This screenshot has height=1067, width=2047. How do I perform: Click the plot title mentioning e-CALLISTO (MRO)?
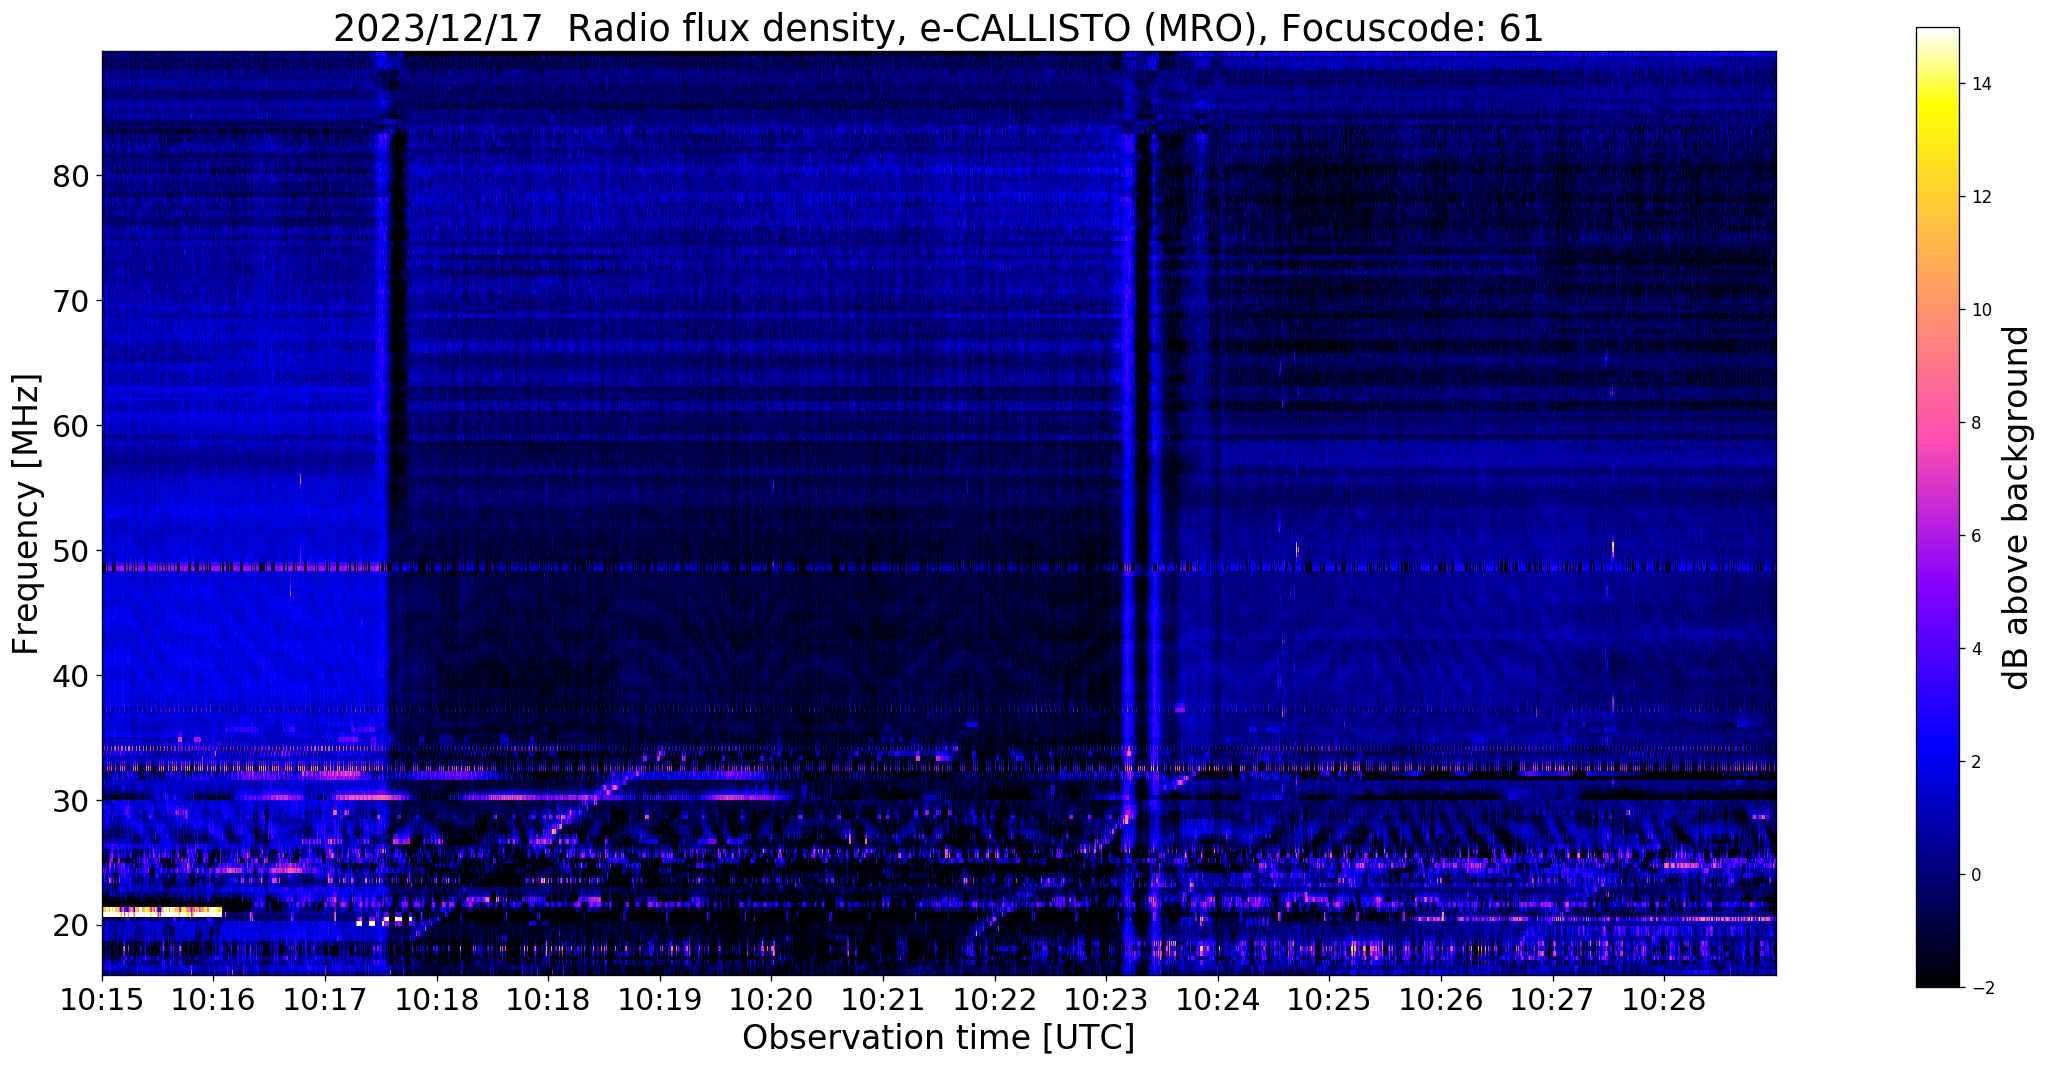[938, 28]
